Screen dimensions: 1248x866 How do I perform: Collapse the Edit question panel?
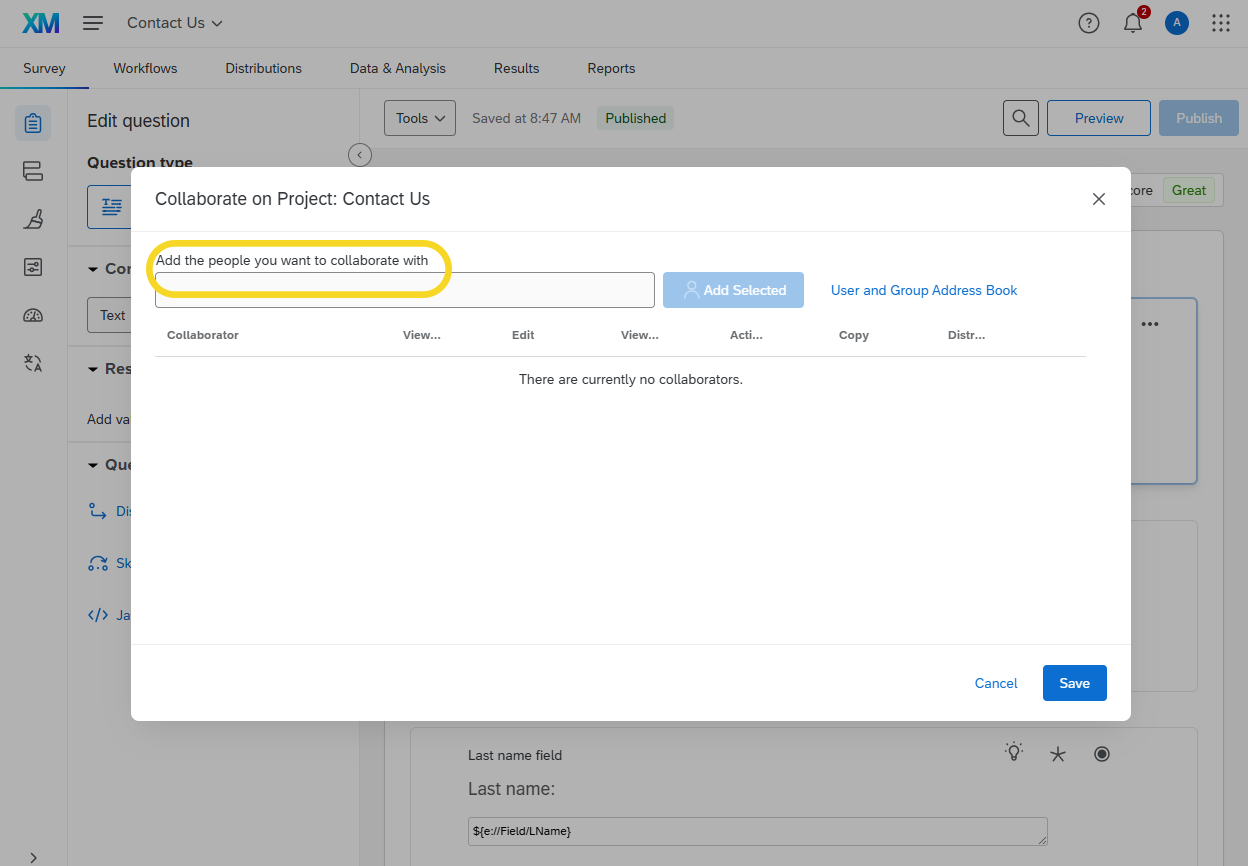click(360, 155)
